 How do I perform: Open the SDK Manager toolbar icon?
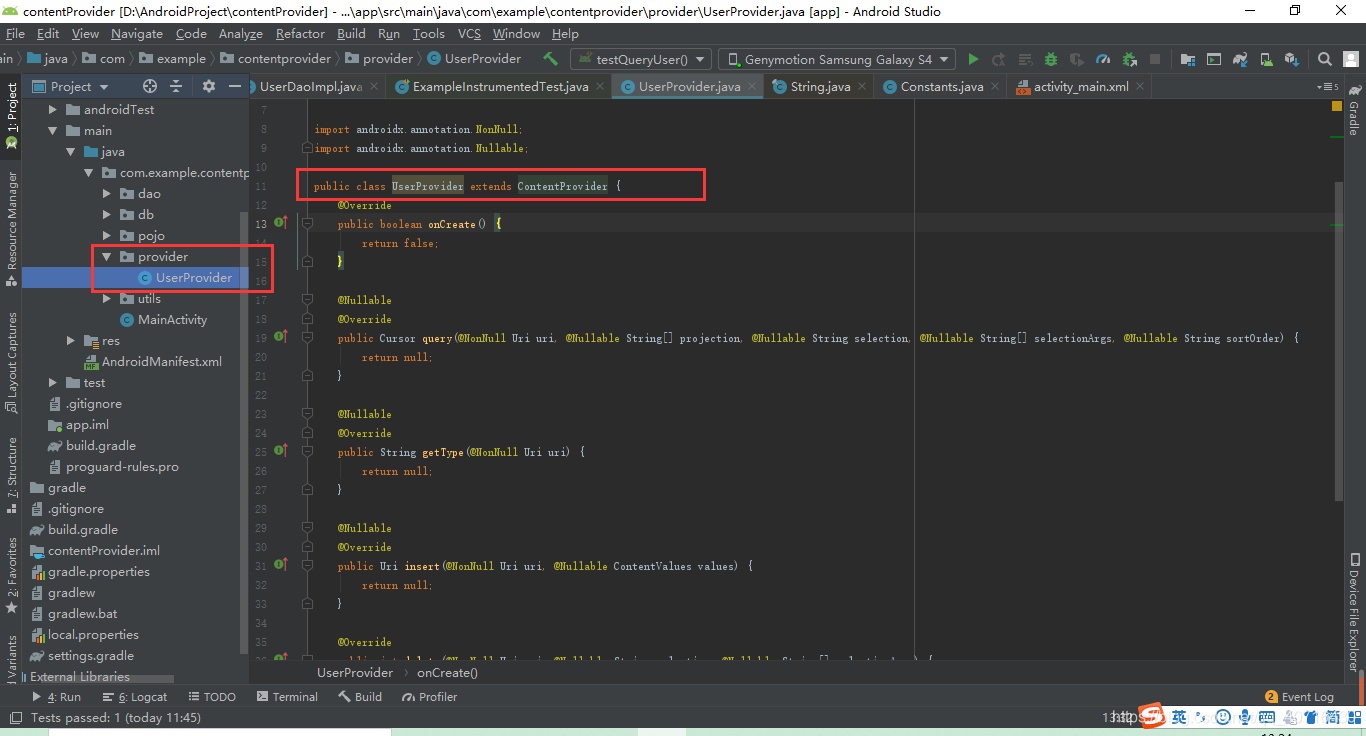pos(1291,59)
